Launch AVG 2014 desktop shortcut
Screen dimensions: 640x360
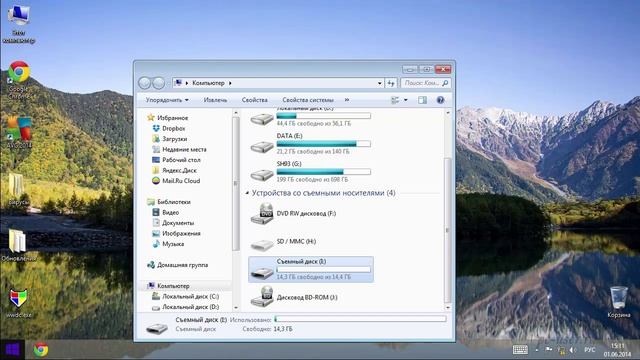click(x=19, y=132)
